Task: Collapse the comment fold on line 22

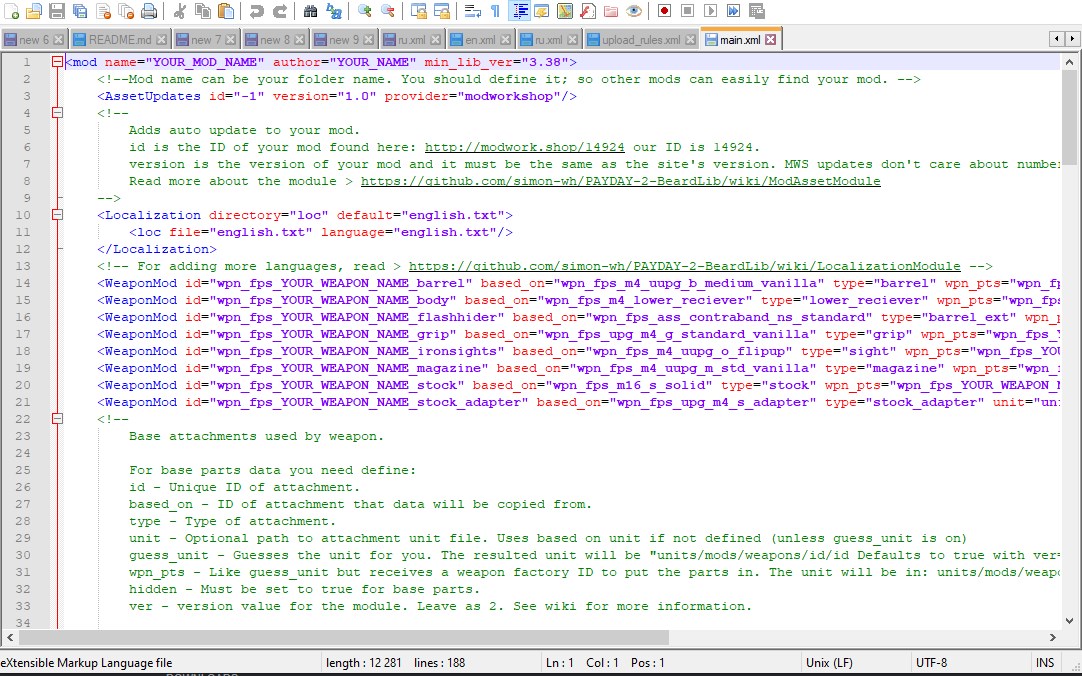Action: 57,419
